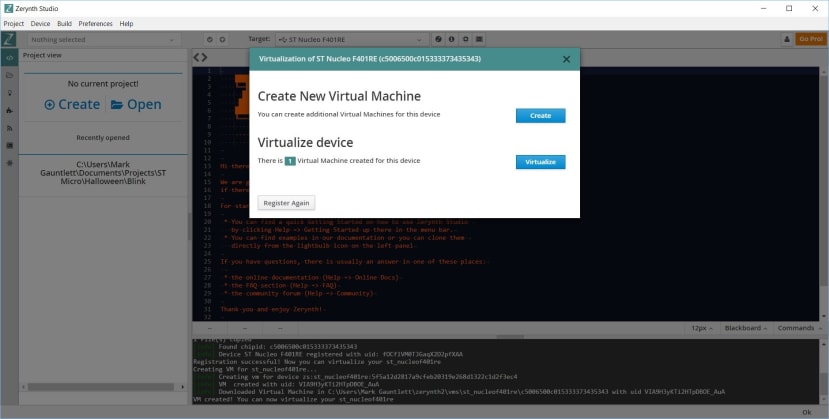Click the Ok status text
829x419 pixels.
(x=806, y=412)
